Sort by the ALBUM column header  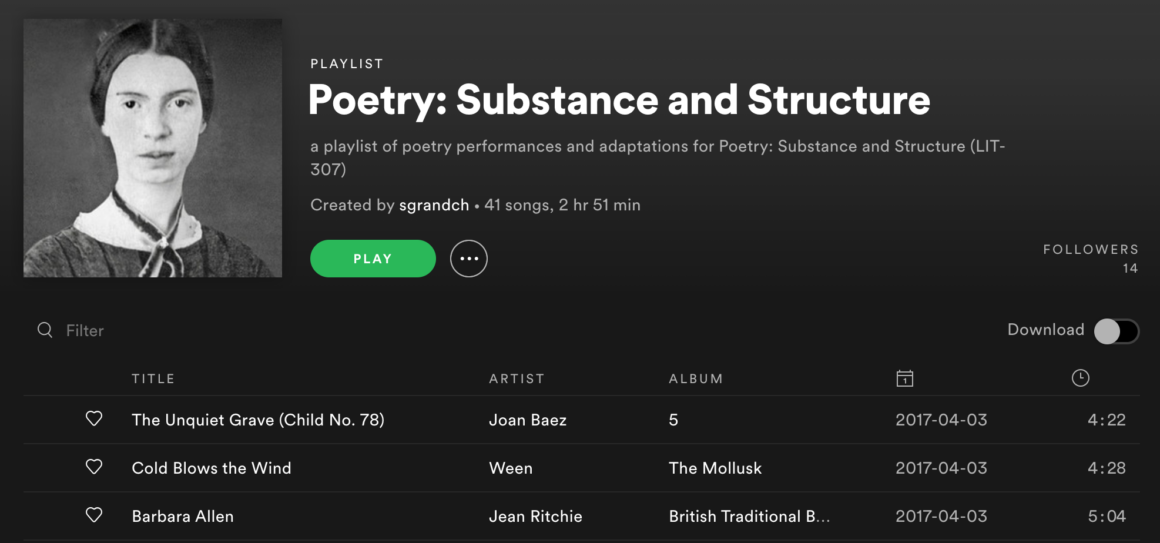coord(695,379)
